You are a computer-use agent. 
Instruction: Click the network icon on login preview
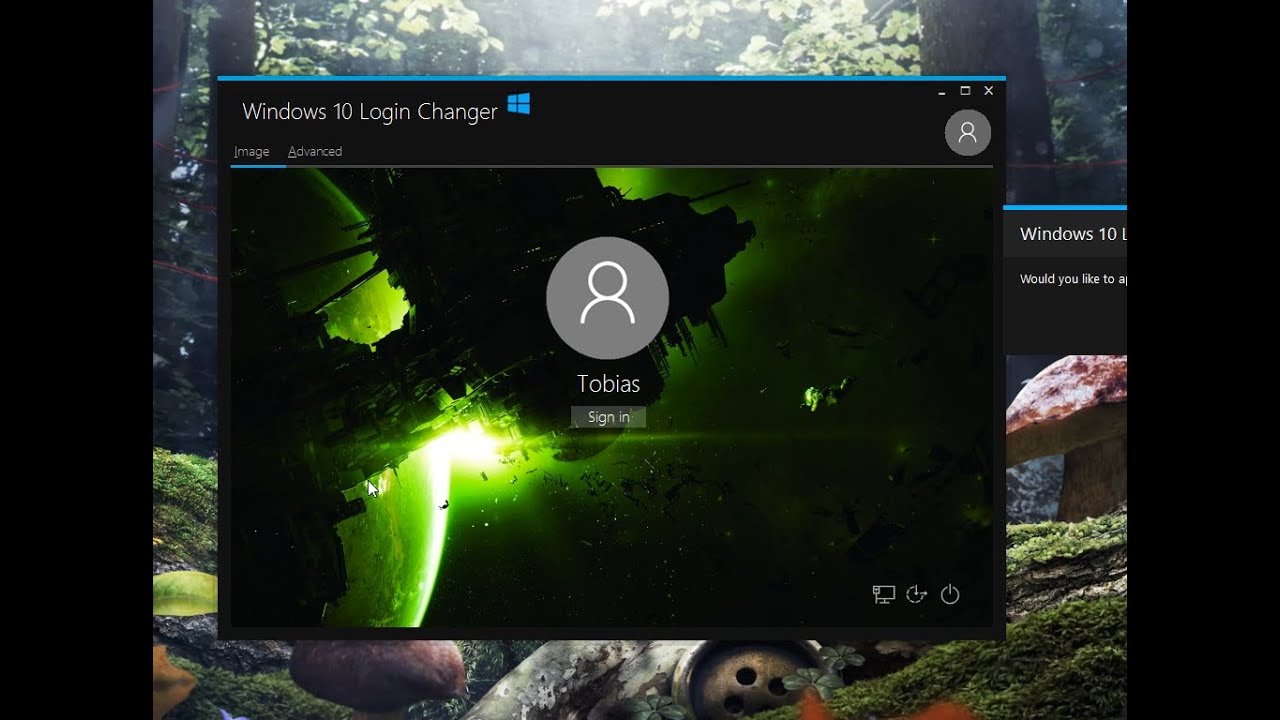[x=883, y=595]
